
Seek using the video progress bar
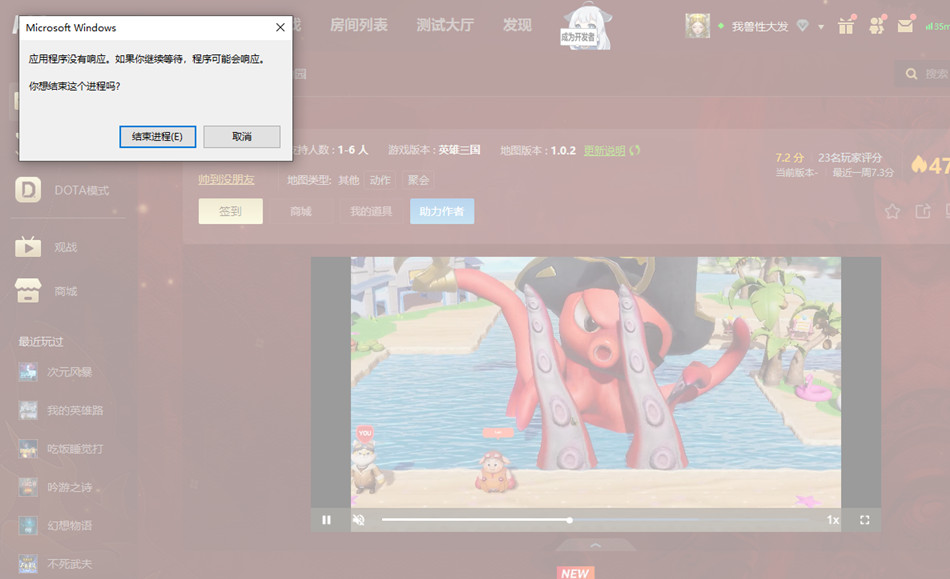(x=596, y=520)
